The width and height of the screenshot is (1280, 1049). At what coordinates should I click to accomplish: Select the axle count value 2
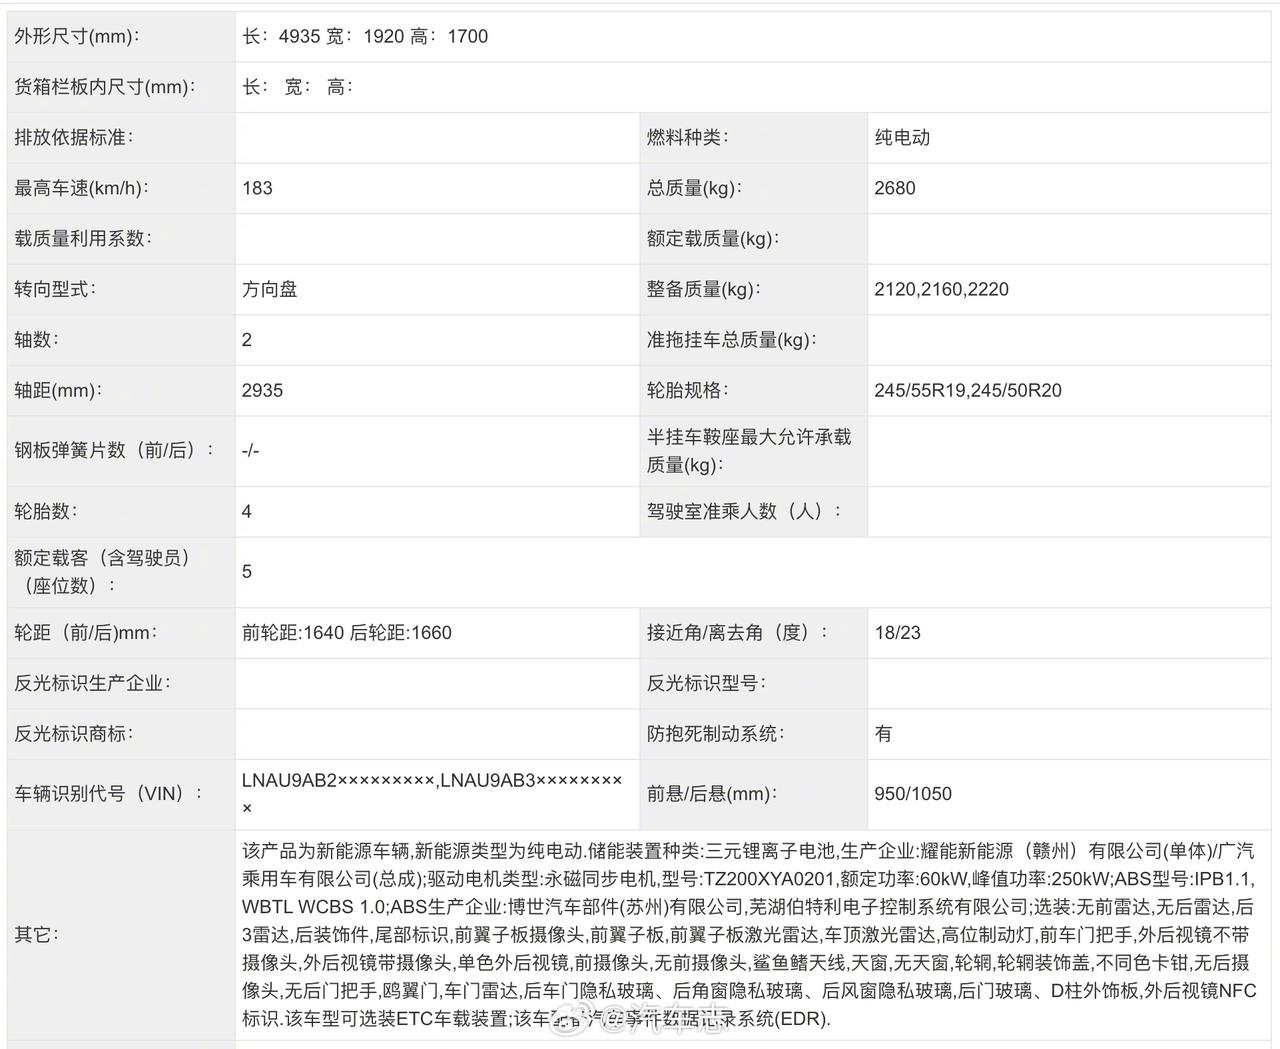click(x=247, y=340)
